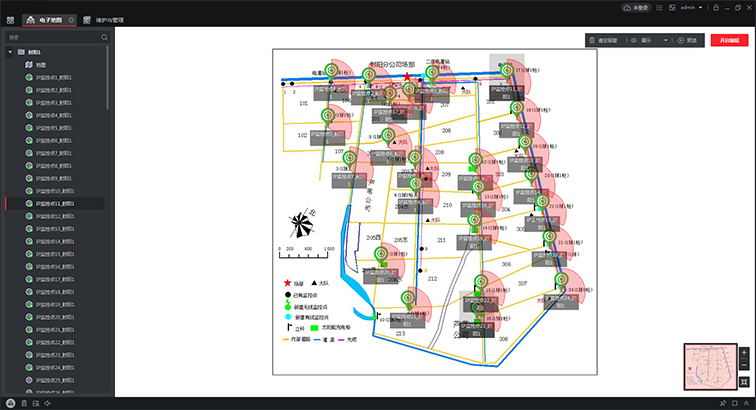Viewport: 756px width, 410px height.
Task: Type in the sidebar search field
Action: [50, 37]
